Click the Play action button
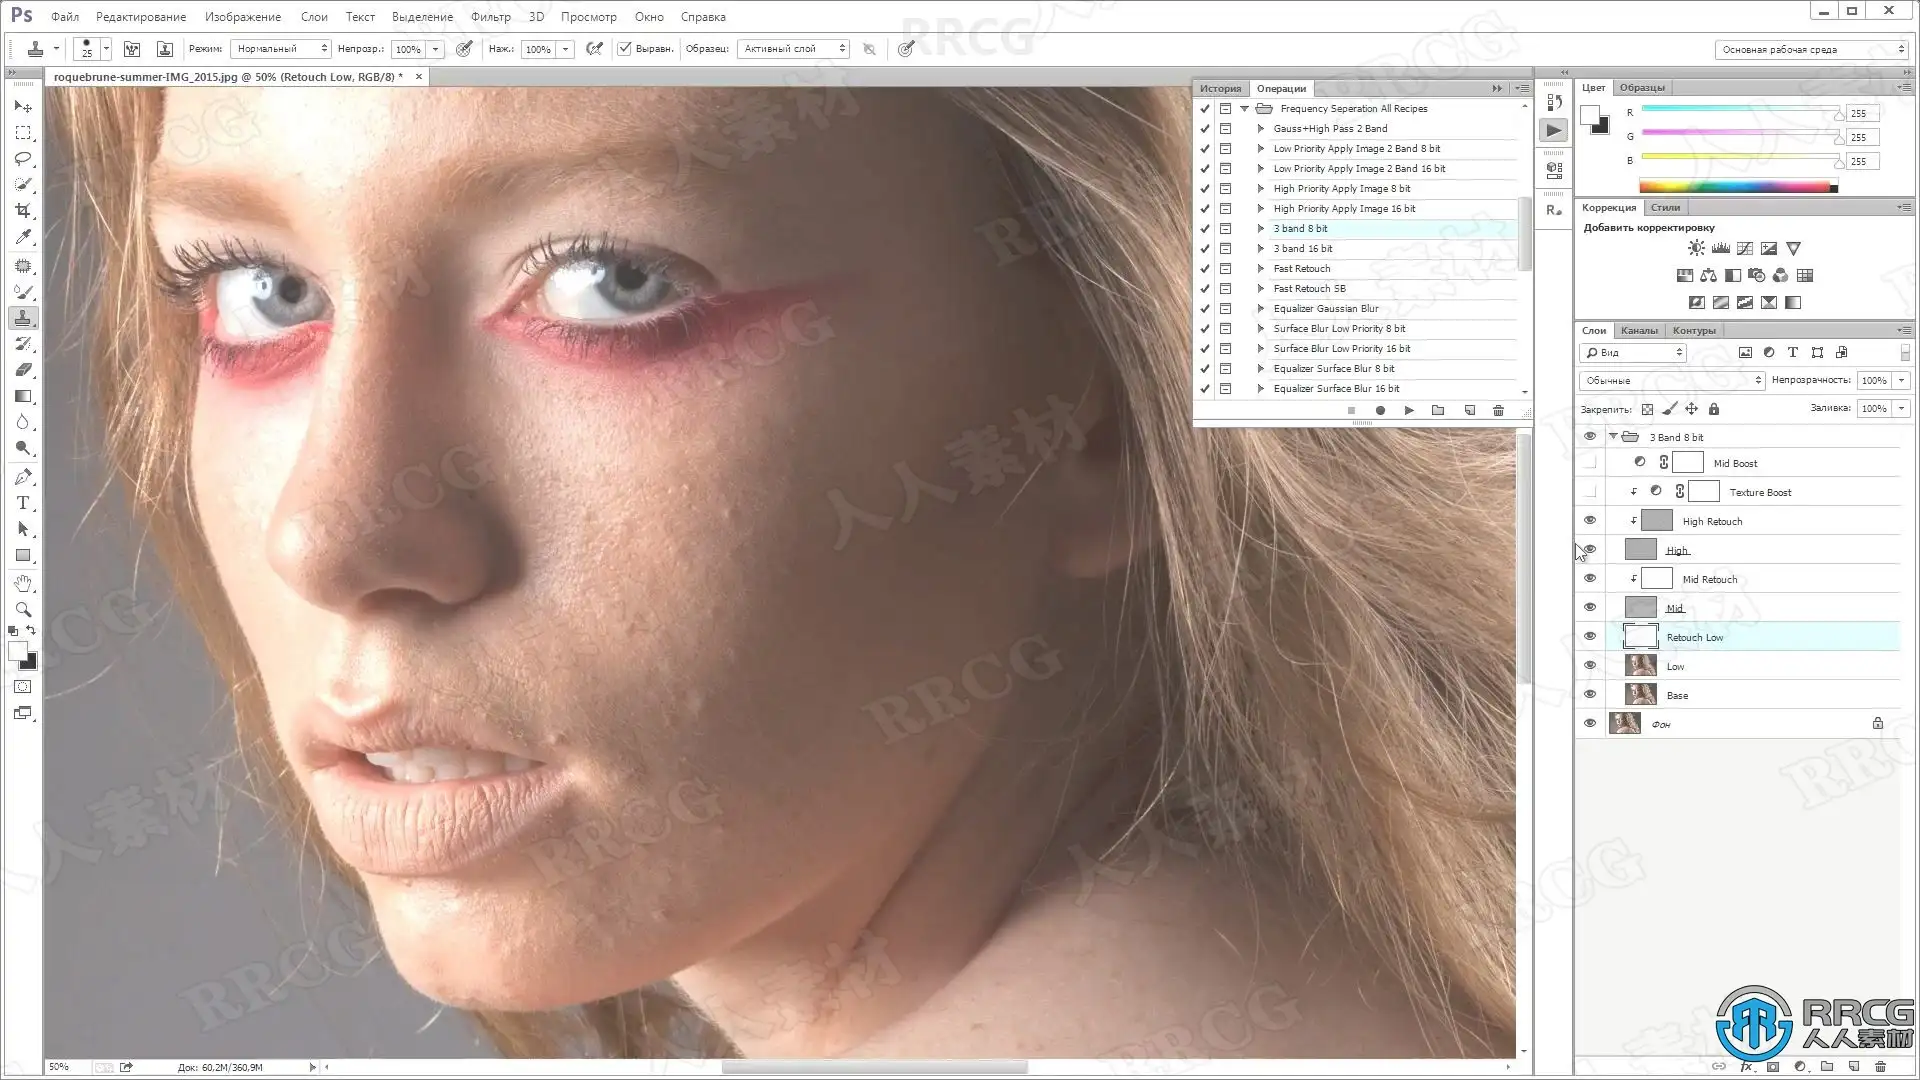 point(1409,410)
